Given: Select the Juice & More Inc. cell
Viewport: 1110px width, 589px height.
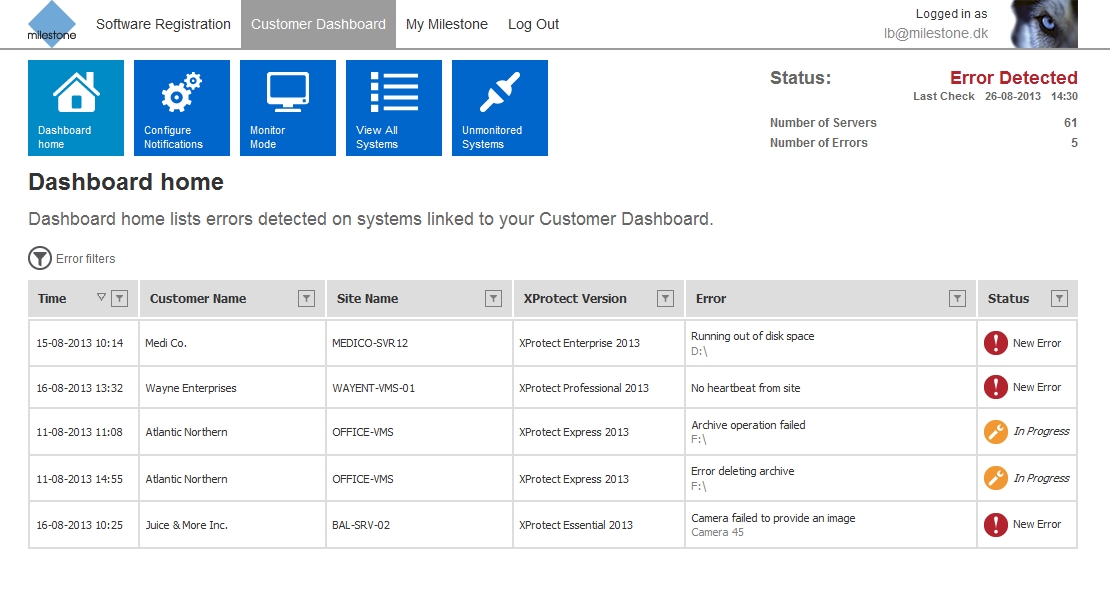Looking at the screenshot, I should click(232, 525).
